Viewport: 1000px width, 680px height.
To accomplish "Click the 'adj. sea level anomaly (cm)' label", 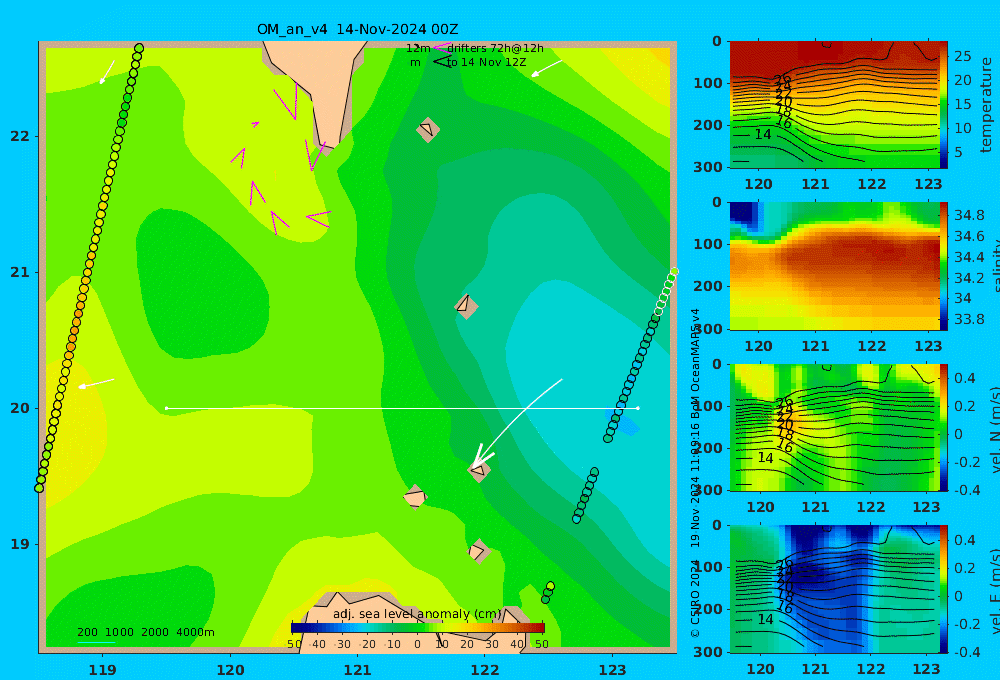I will (x=417, y=614).
